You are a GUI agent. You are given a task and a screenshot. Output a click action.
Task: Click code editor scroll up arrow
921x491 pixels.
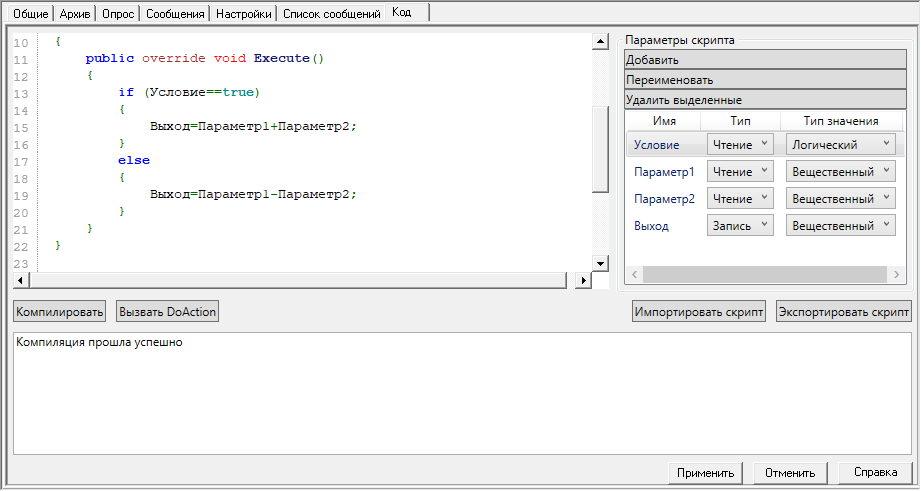tap(600, 41)
